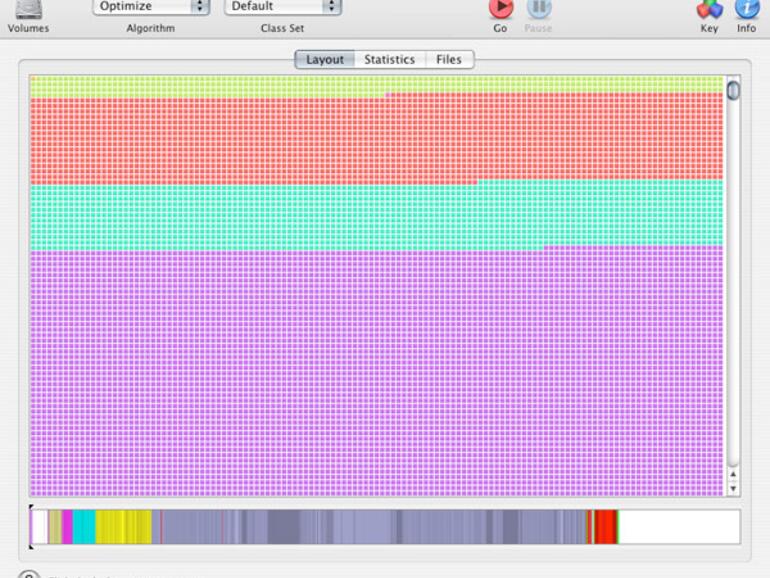This screenshot has width=770, height=578.
Task: Expand the Class Set dropdown showing Default
Action: [282, 7]
